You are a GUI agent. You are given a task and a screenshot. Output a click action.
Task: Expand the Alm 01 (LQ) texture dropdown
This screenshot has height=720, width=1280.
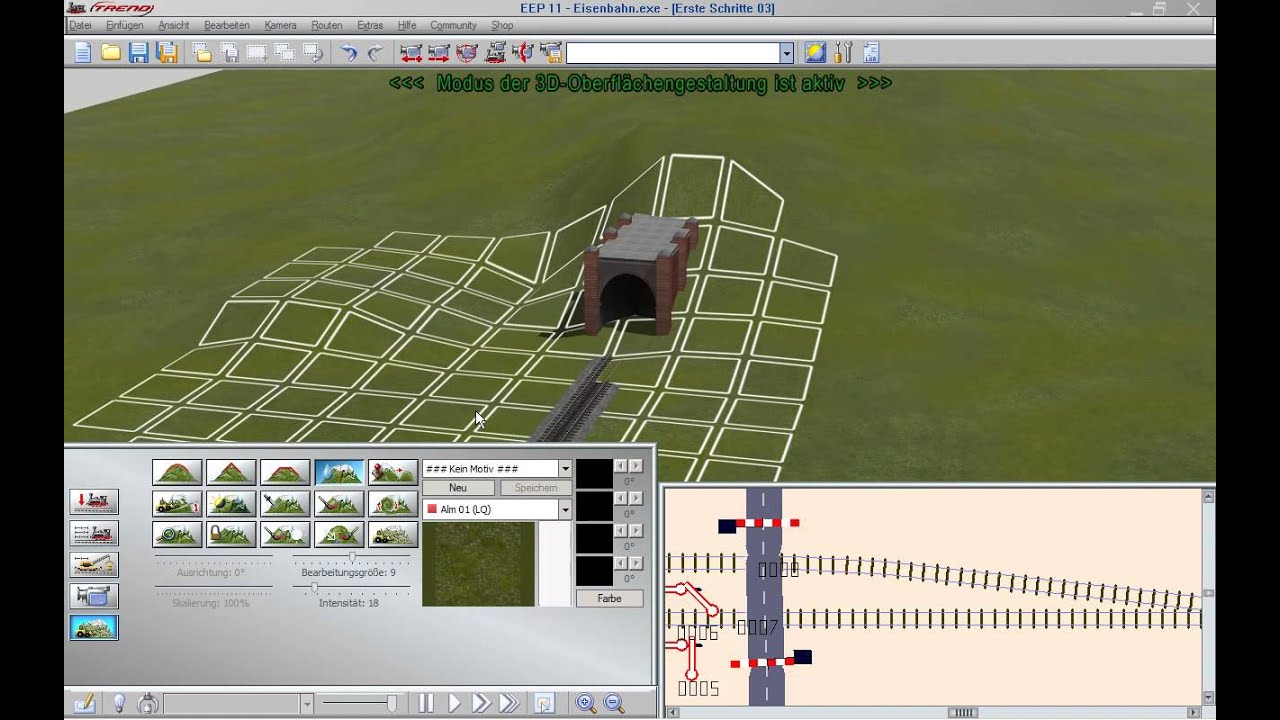click(x=565, y=509)
